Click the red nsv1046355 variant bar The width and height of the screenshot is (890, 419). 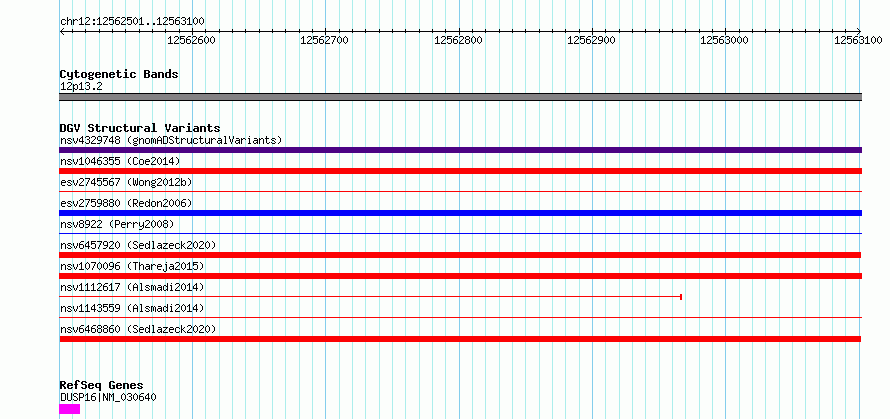tap(460, 171)
